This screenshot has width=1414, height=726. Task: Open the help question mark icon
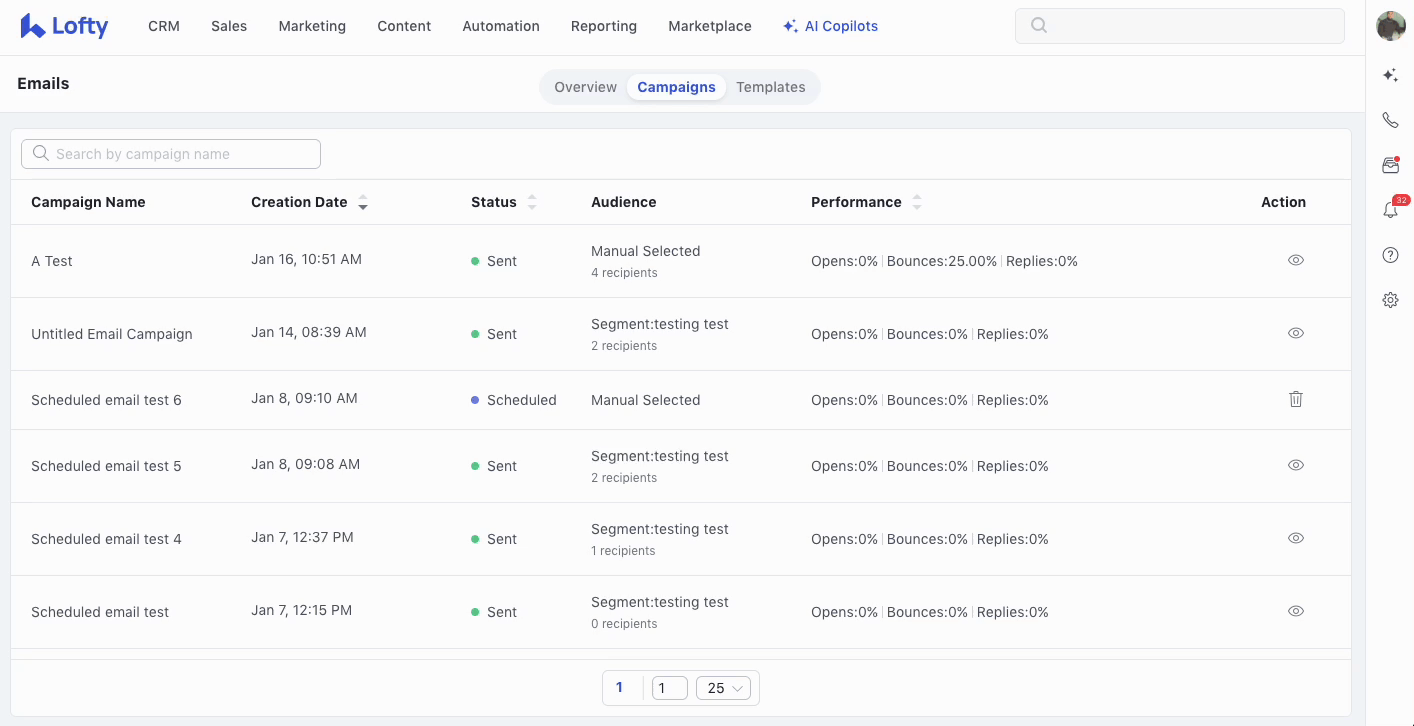point(1390,255)
